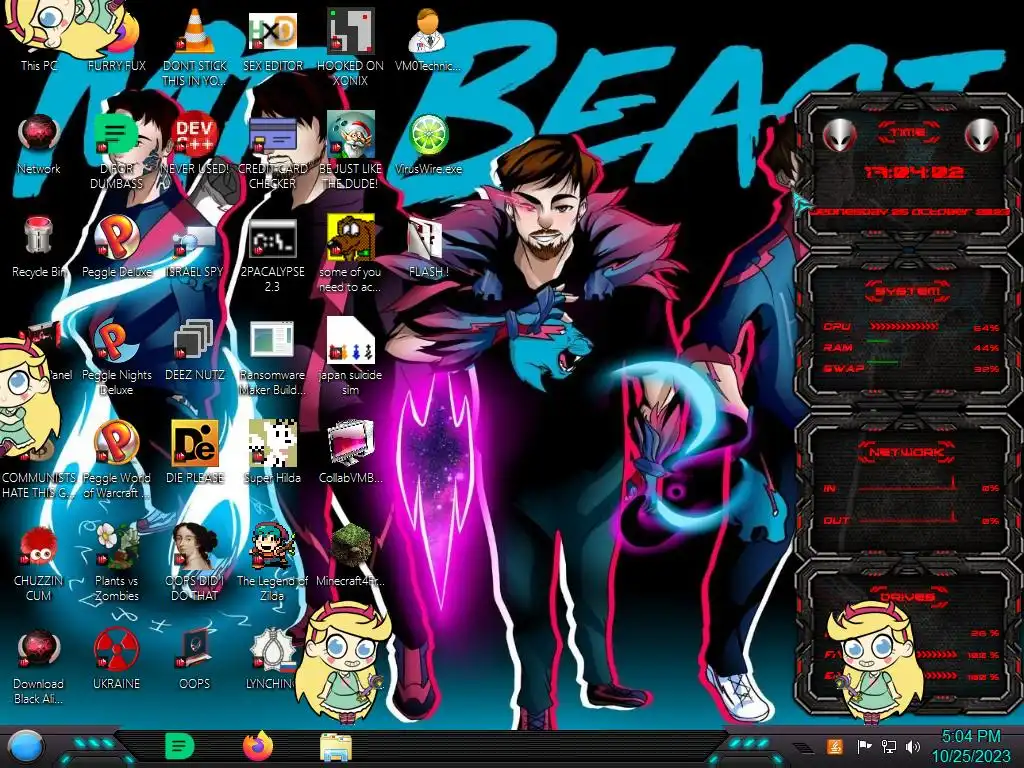Click the network status tray icon
The width and height of the screenshot is (1024, 768).
(888, 746)
